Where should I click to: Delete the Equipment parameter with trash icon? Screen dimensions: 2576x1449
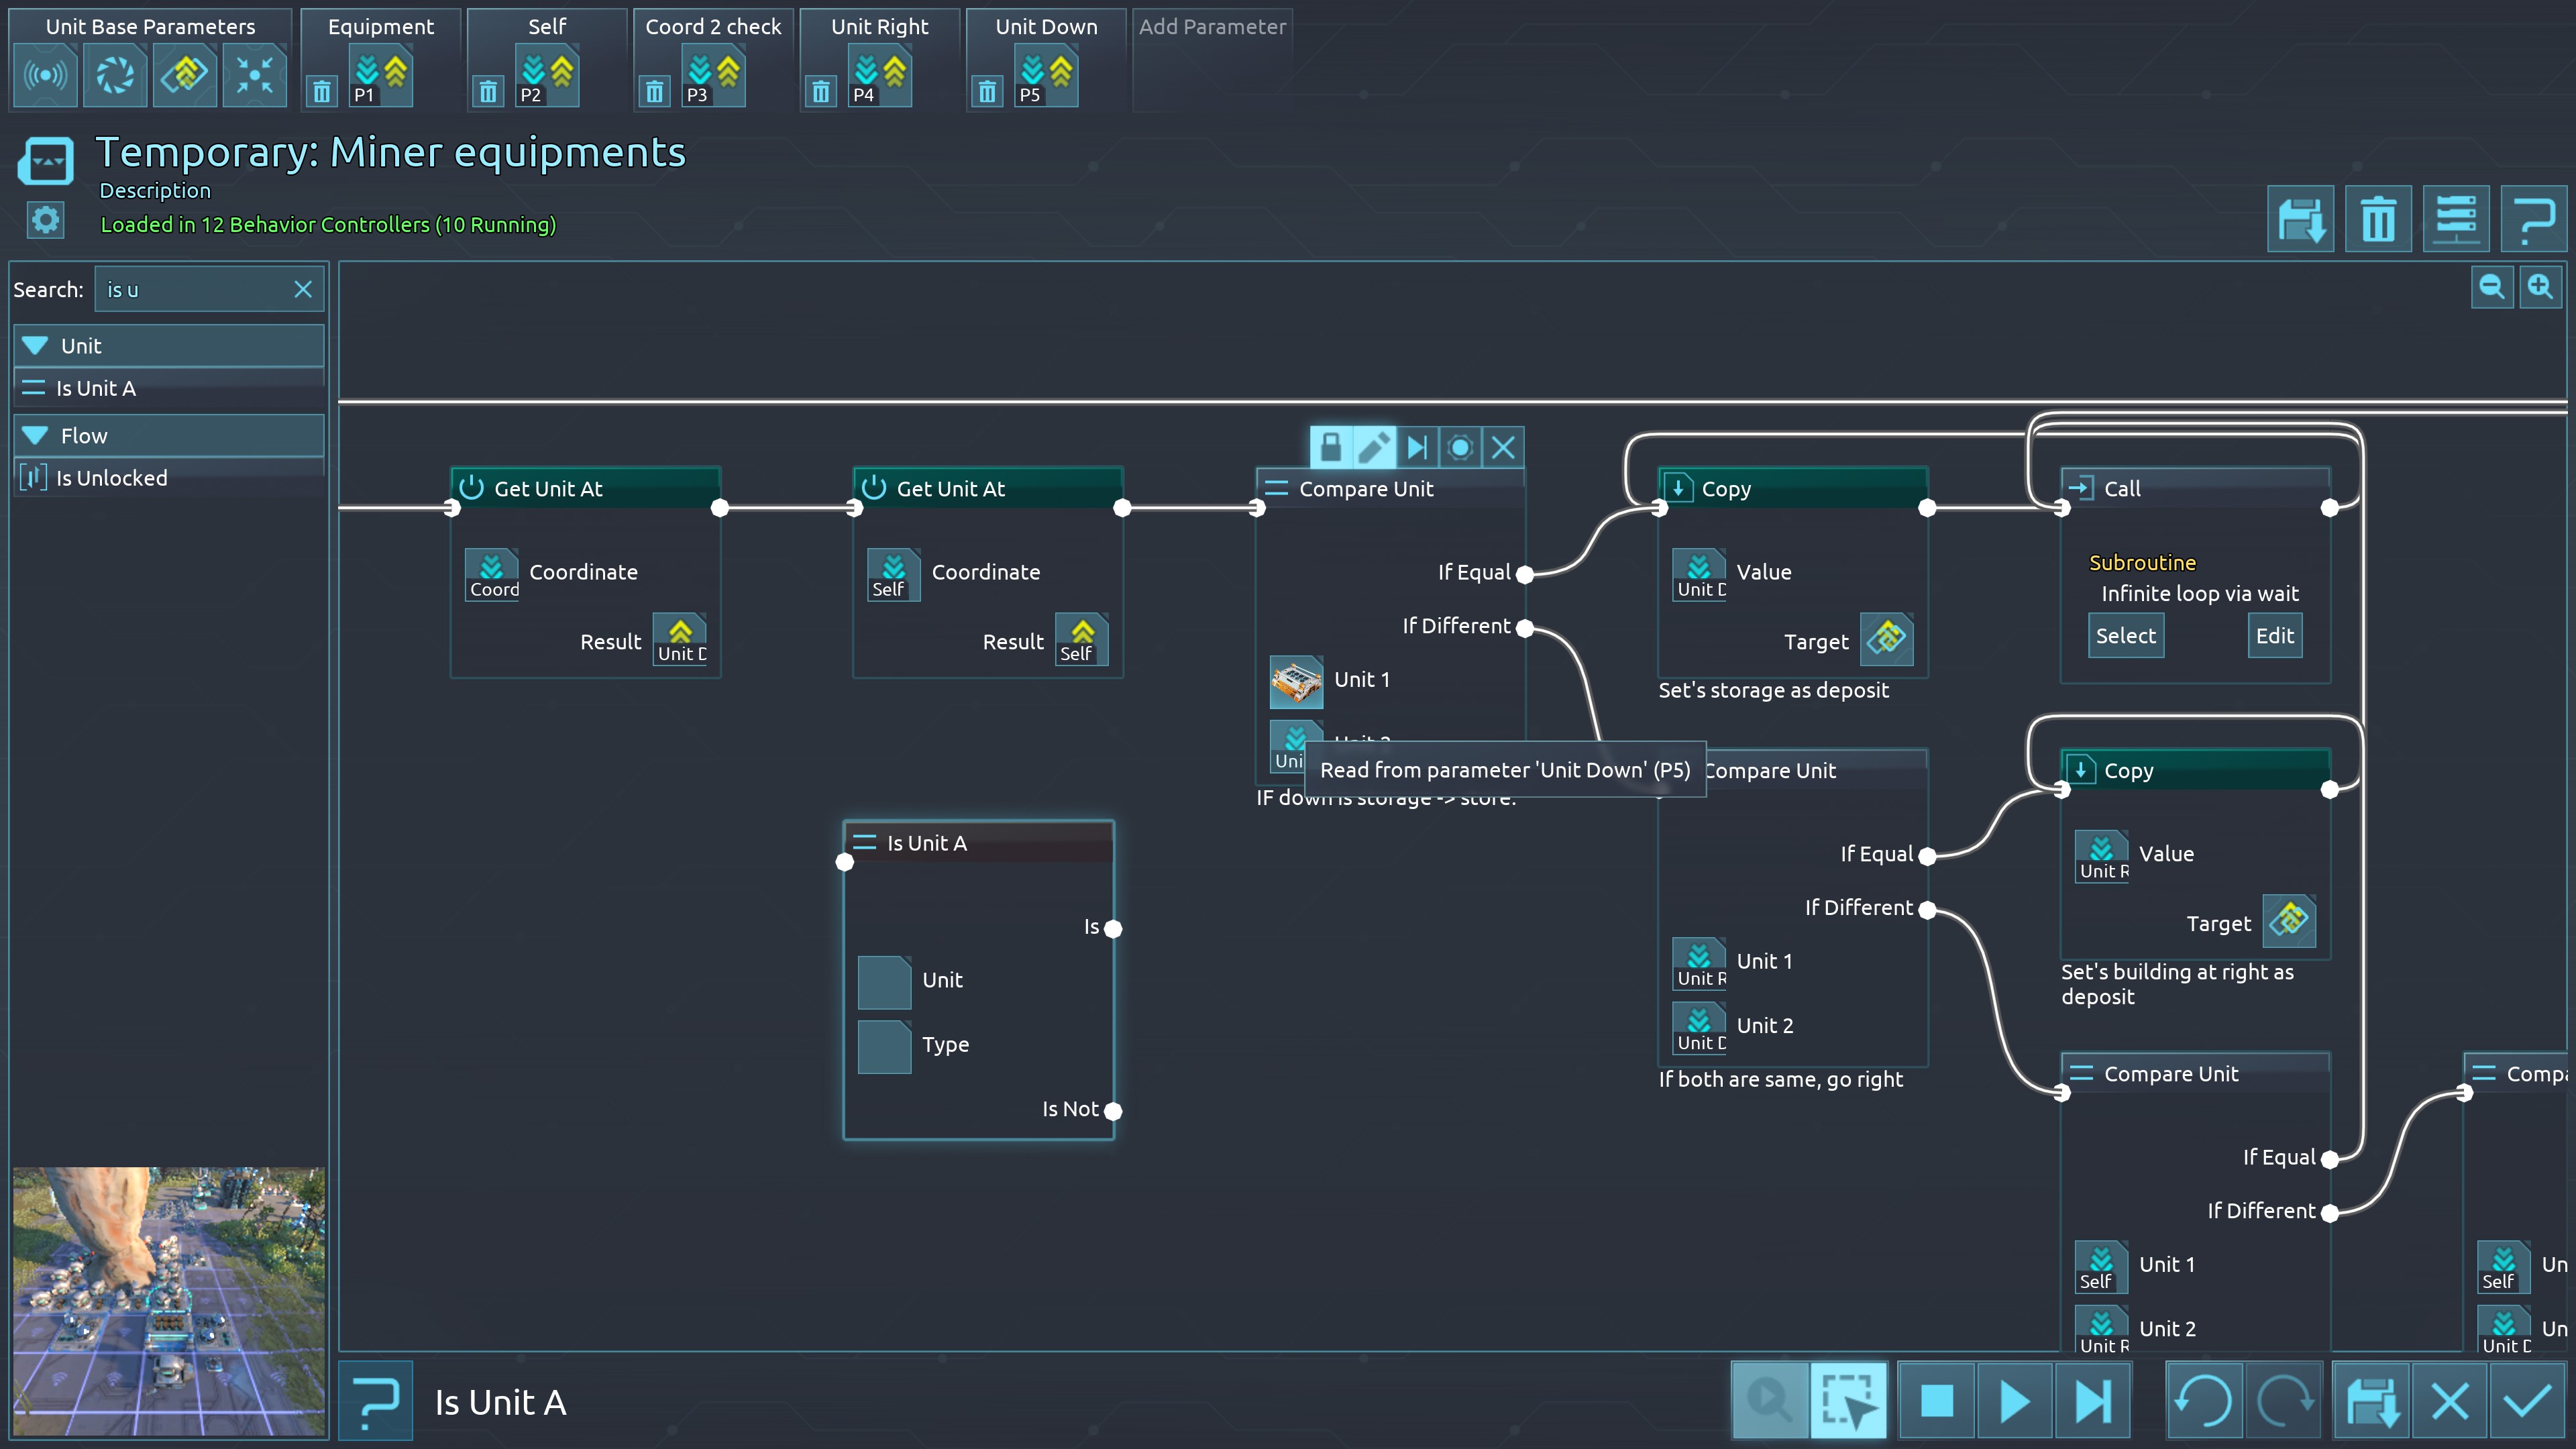click(321, 92)
